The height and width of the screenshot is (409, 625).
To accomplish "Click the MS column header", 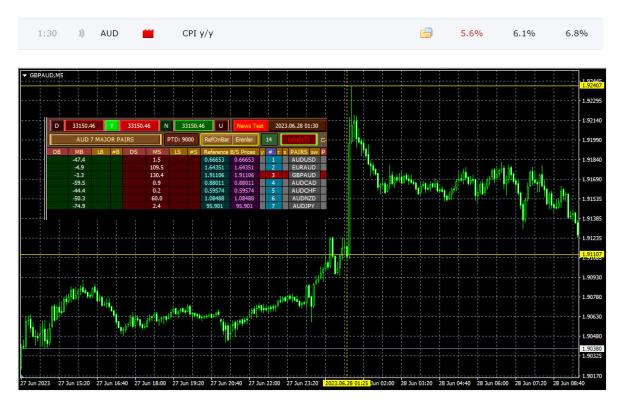I will (157, 152).
